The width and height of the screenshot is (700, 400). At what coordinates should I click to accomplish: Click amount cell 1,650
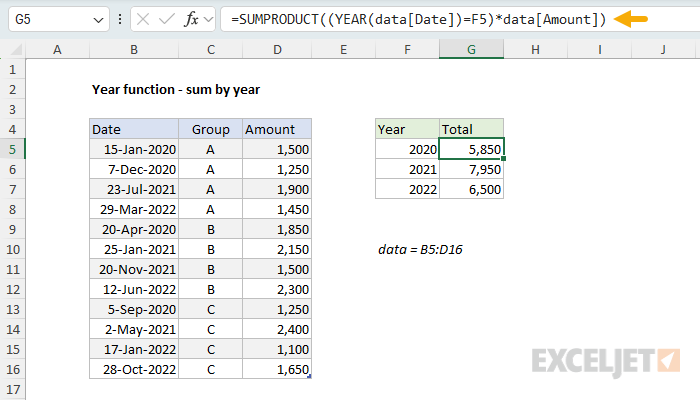point(277,369)
